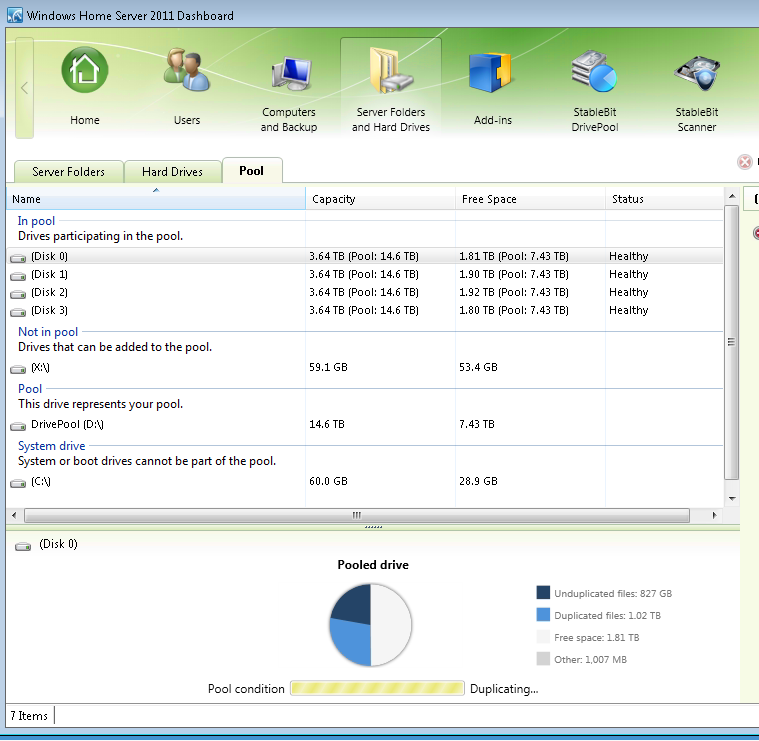This screenshot has height=741, width=759.
Task: Select the DrivePool (D:\) drive icon
Action: click(x=18, y=426)
